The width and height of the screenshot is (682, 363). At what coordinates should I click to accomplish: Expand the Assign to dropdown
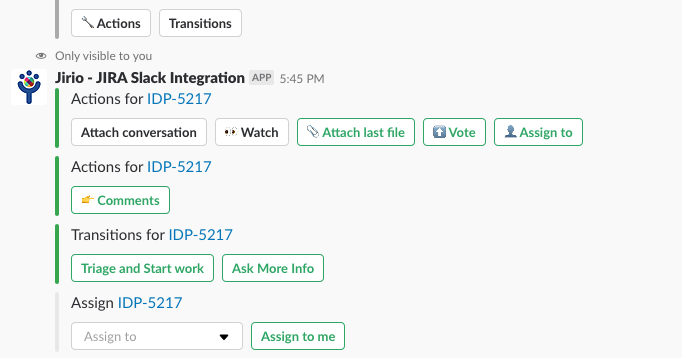point(157,336)
